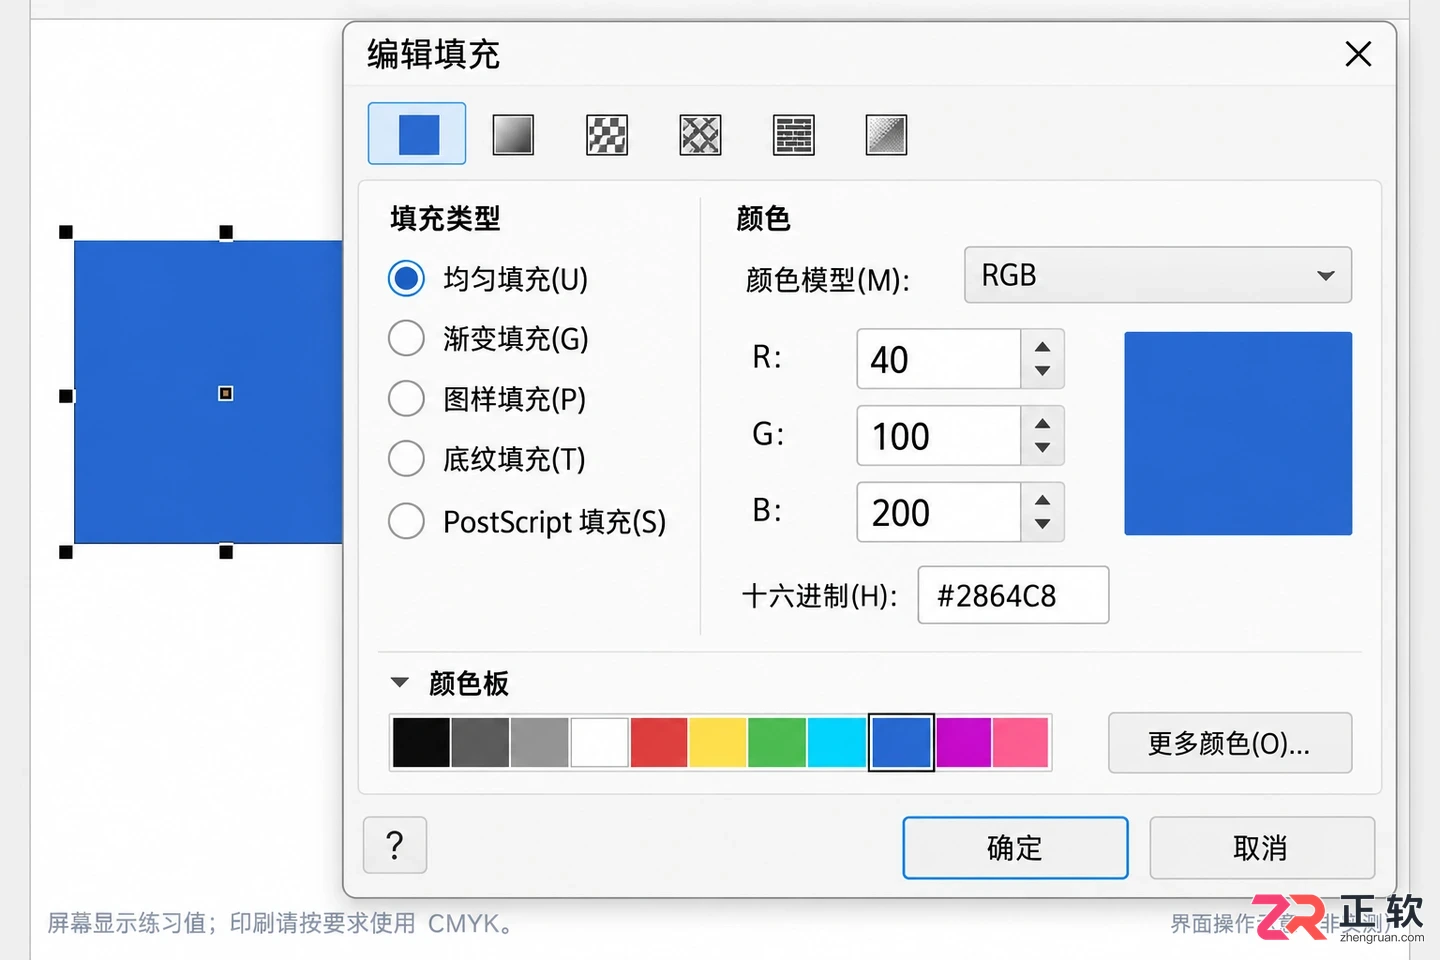Pick the green palette swatch
The width and height of the screenshot is (1440, 960).
tap(777, 742)
